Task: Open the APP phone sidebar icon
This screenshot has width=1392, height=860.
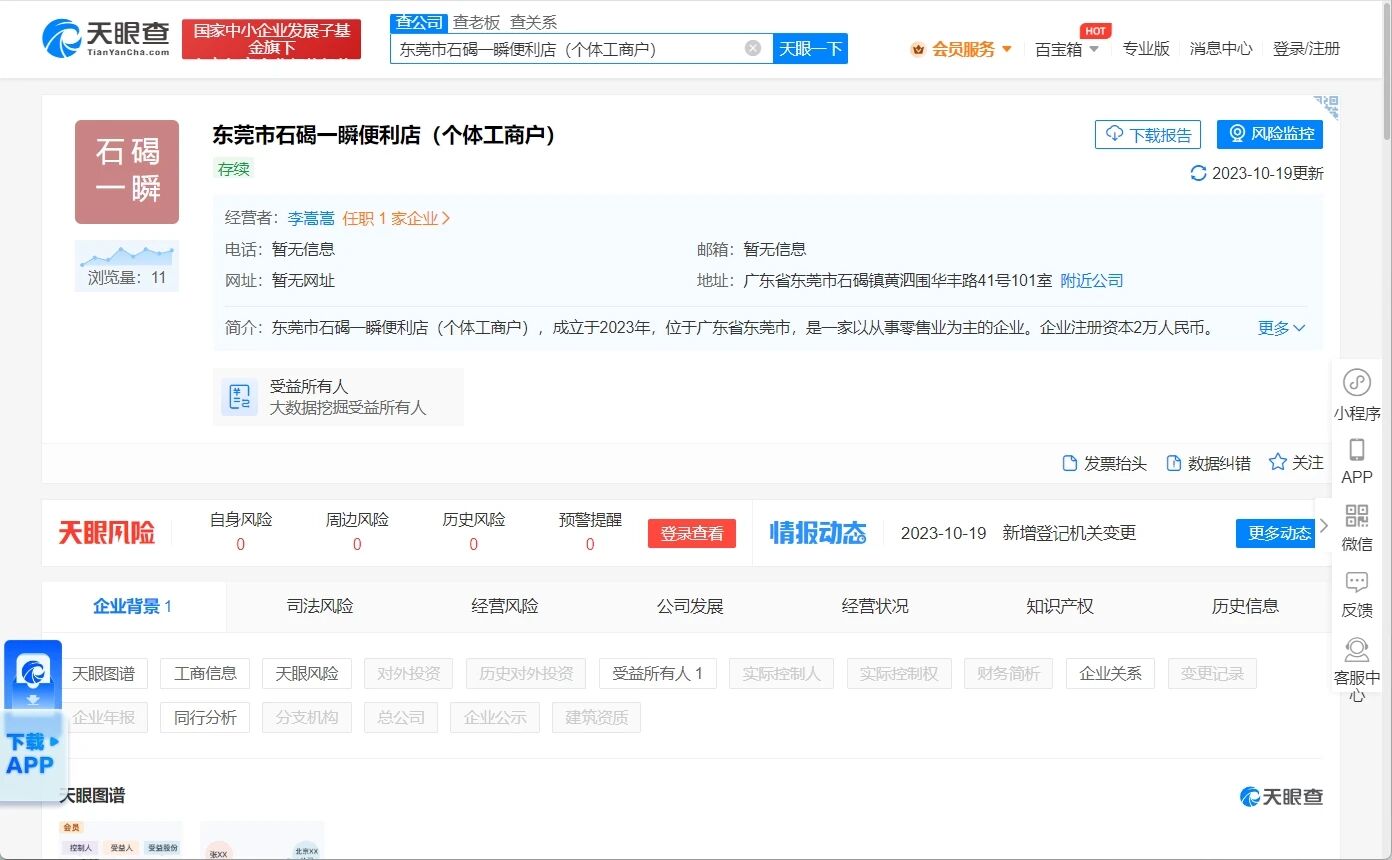Action: click(1357, 449)
